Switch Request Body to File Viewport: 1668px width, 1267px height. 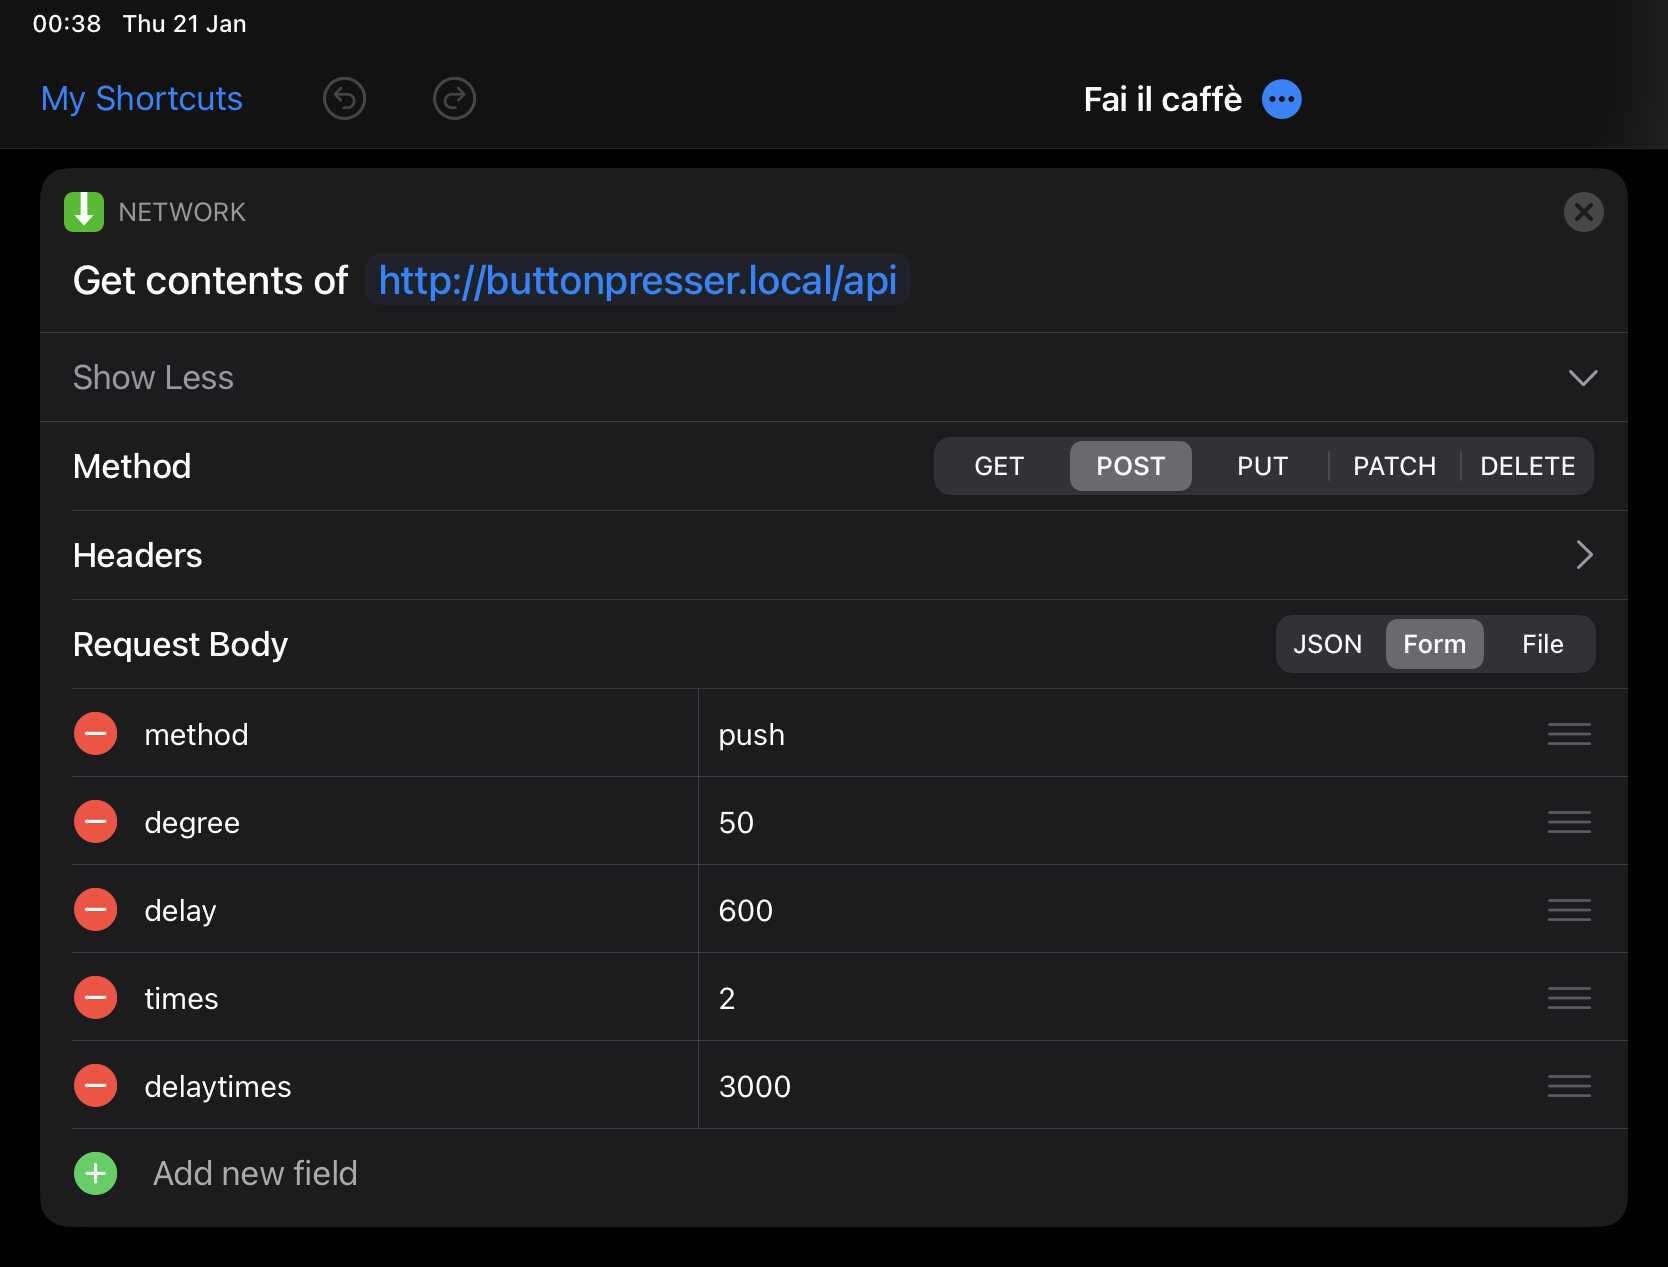(1541, 644)
